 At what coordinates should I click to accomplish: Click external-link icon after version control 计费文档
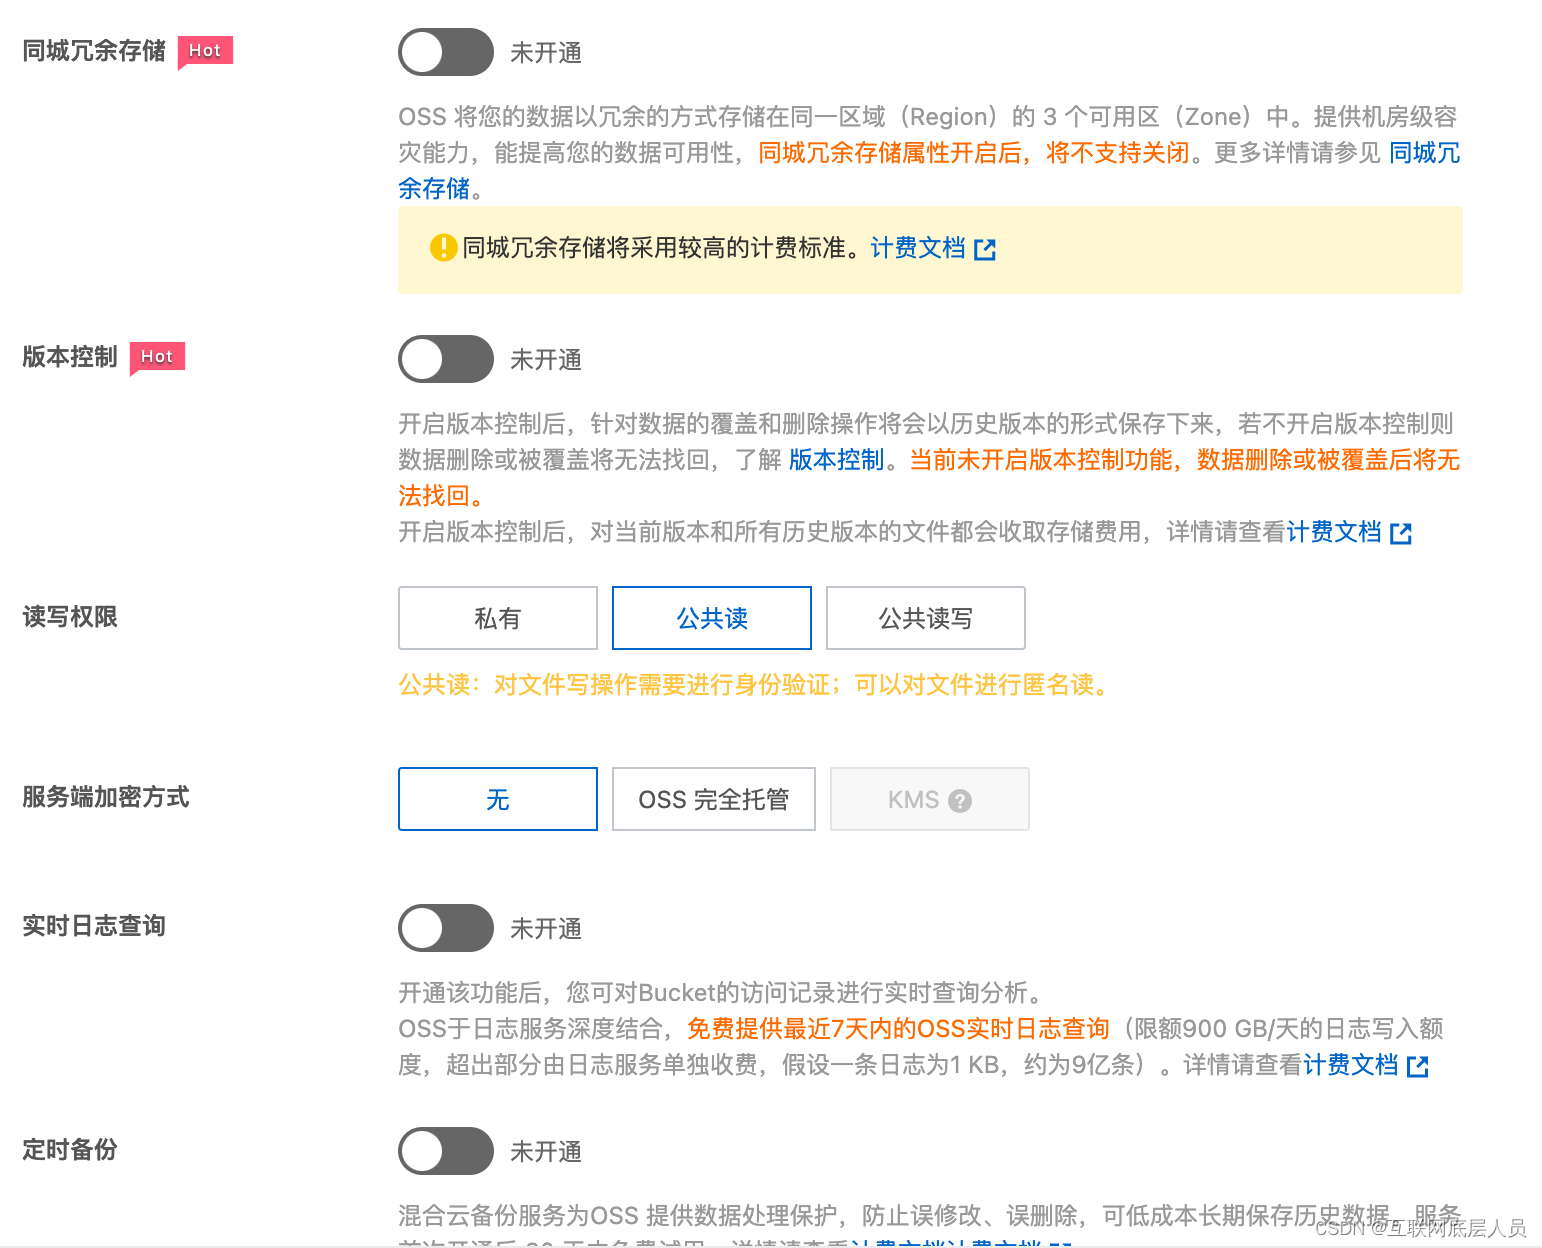pos(1401,533)
